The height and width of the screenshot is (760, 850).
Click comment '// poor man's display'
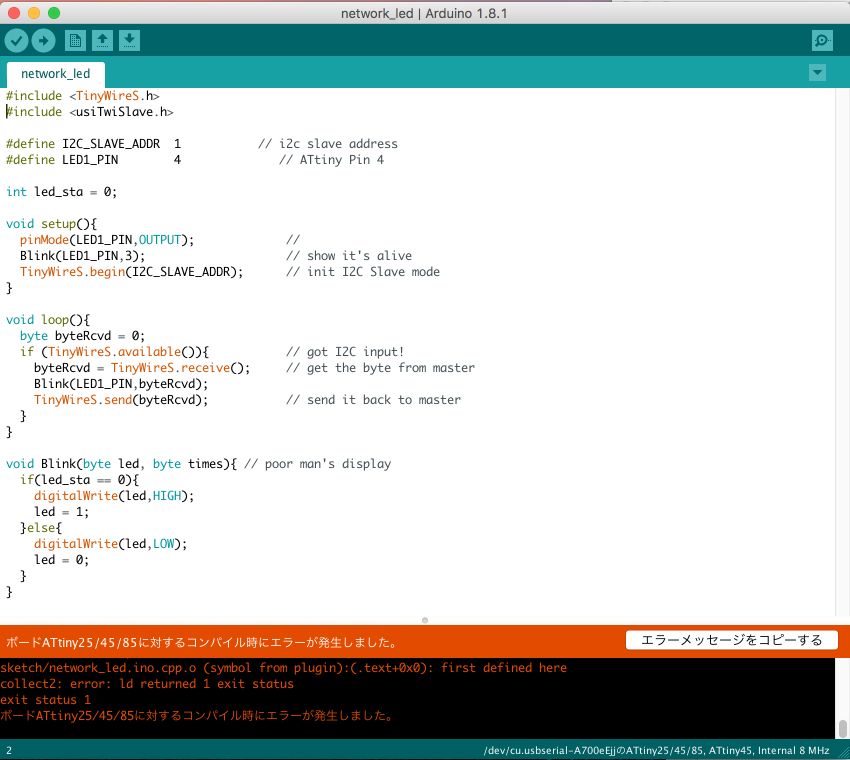point(318,464)
